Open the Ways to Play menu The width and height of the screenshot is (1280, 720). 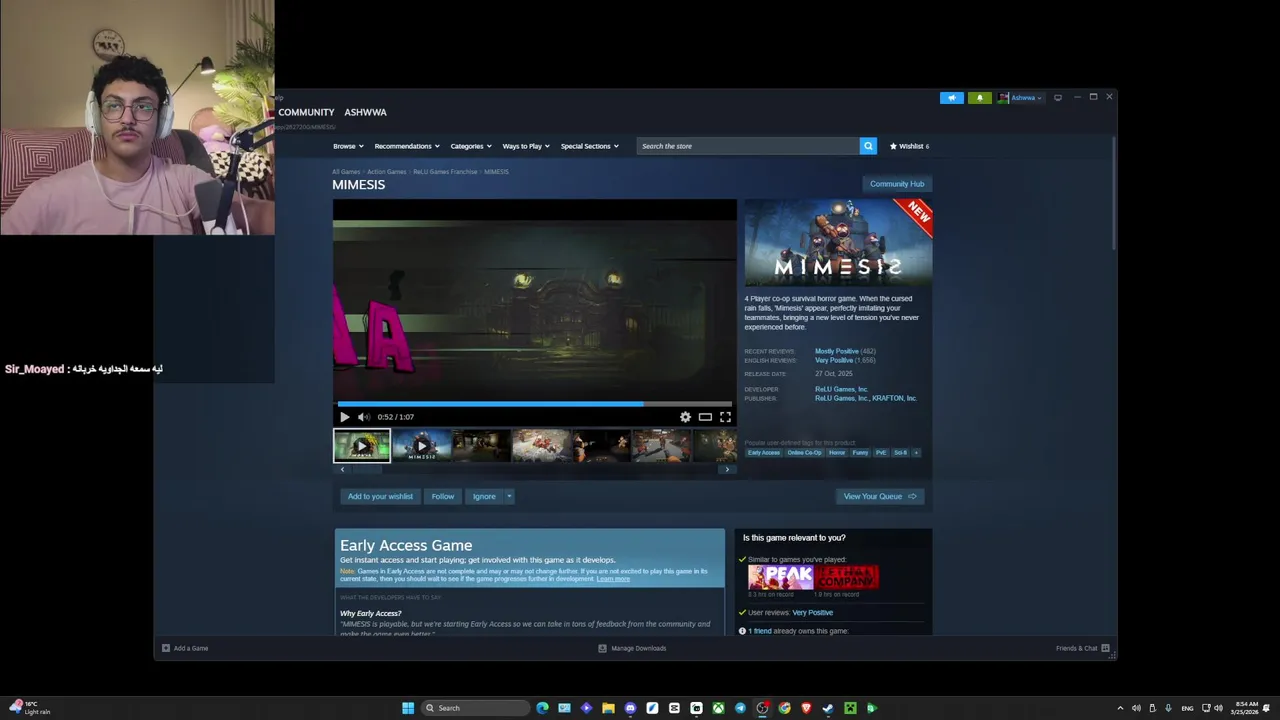[526, 146]
